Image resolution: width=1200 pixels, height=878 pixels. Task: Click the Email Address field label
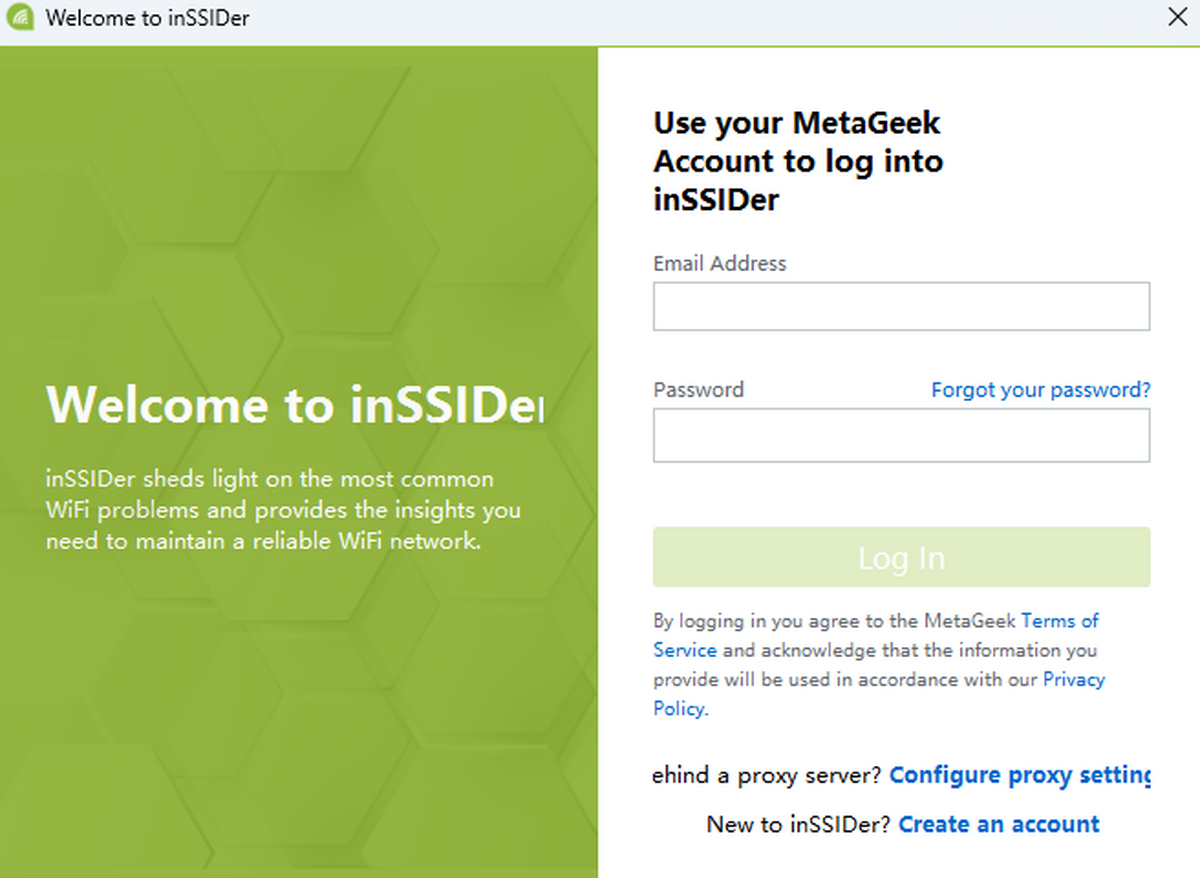[720, 264]
